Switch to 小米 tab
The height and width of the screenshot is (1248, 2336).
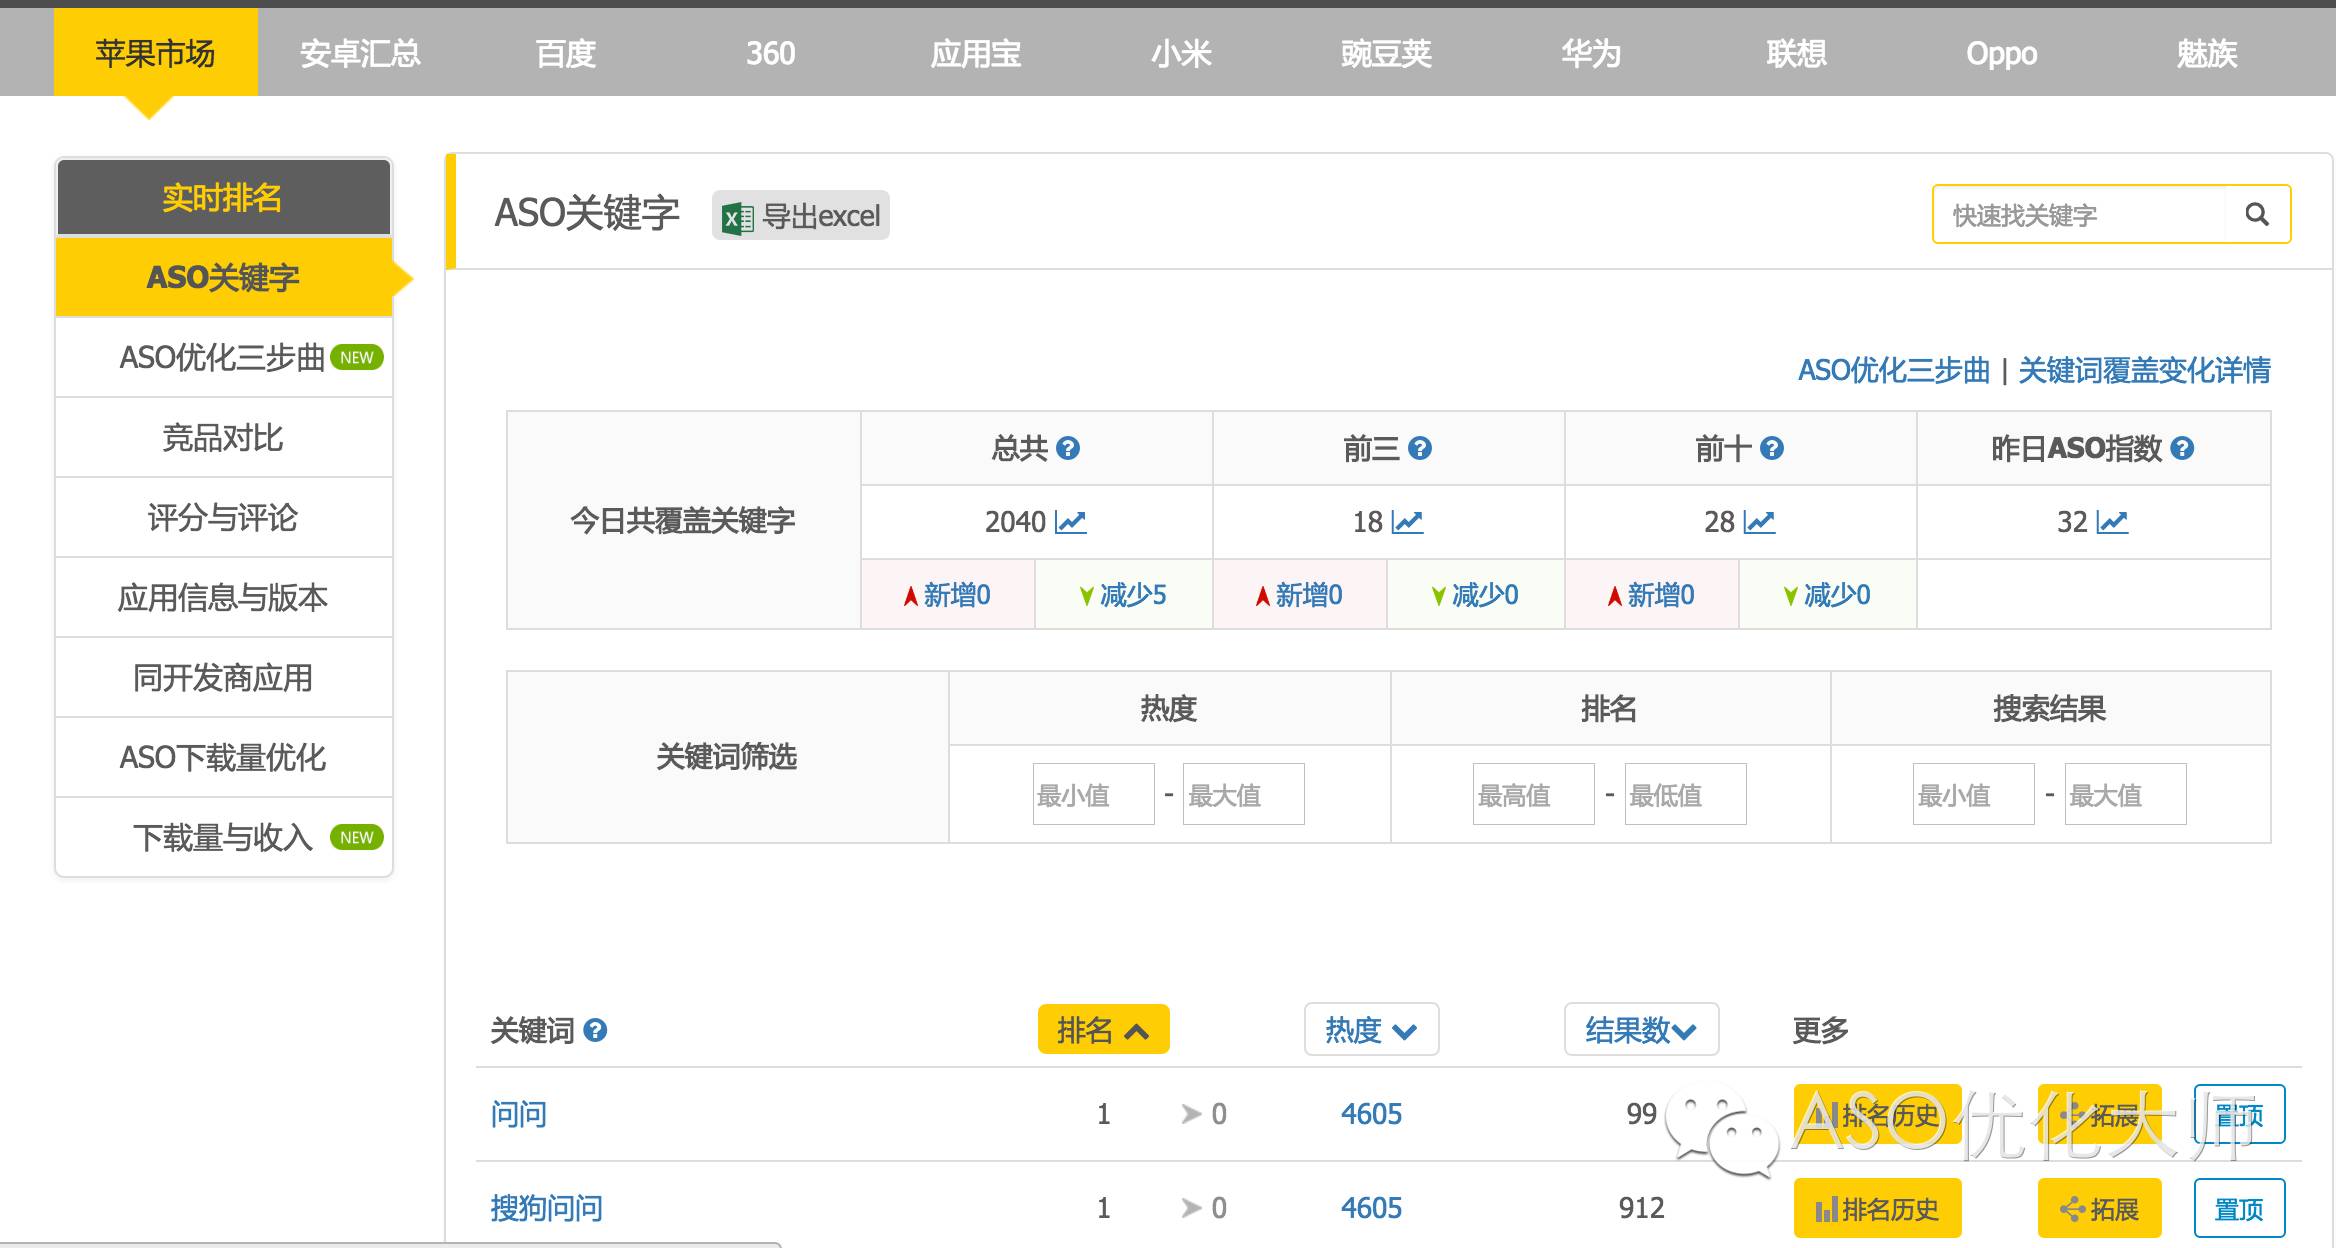coord(1181,52)
